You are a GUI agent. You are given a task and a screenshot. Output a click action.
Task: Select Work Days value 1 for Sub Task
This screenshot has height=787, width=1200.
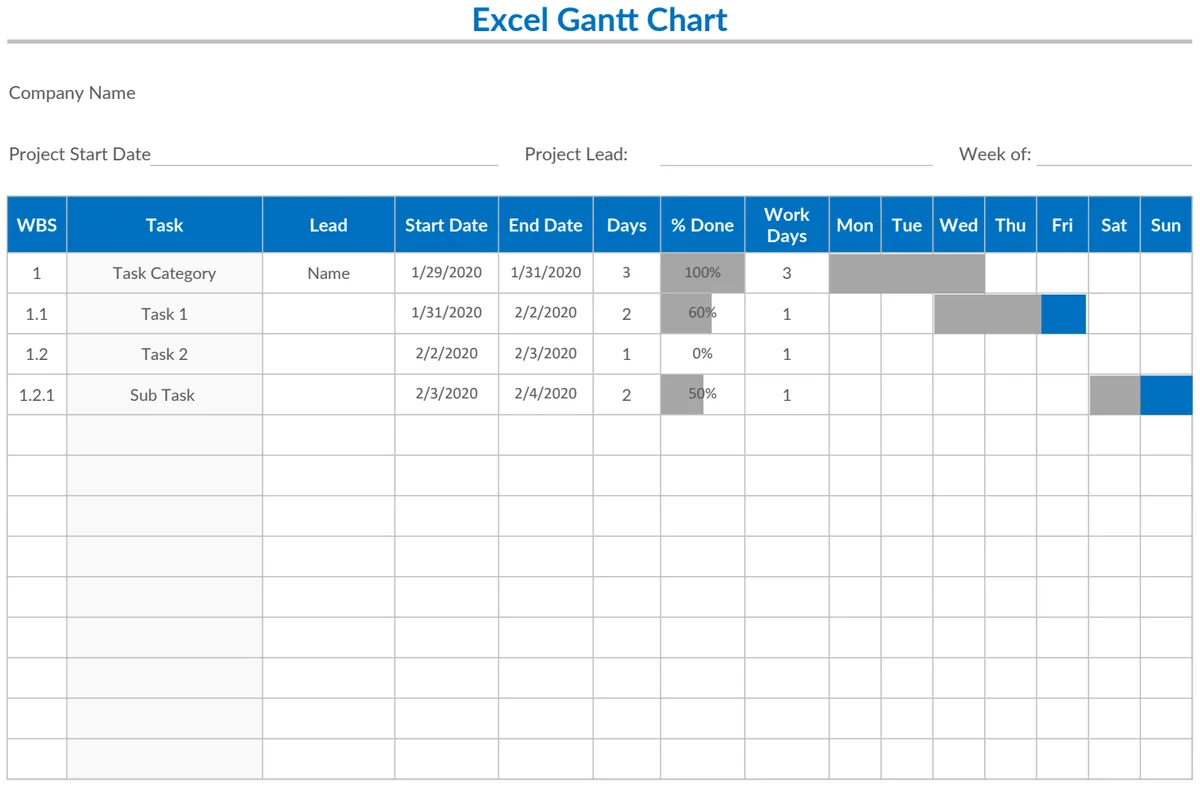click(x=787, y=395)
